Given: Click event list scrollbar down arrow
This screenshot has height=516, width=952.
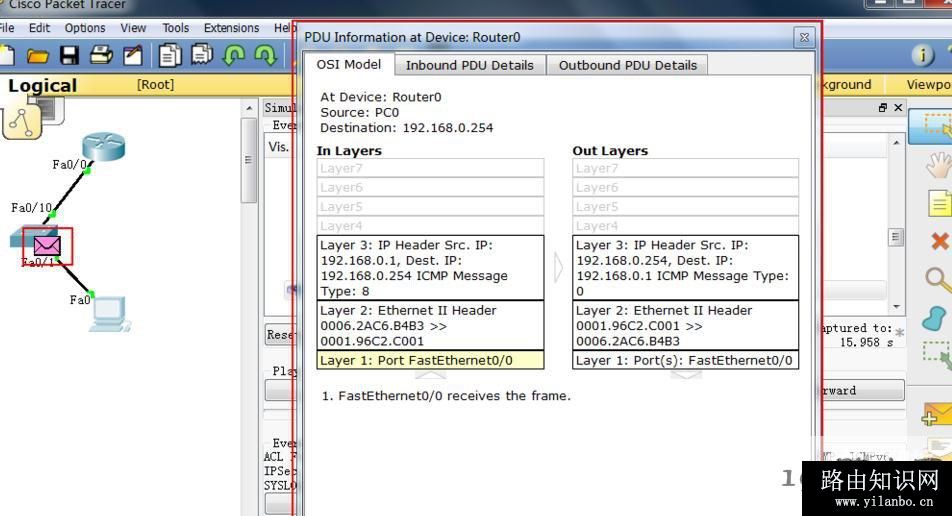Looking at the screenshot, I should [896, 307].
